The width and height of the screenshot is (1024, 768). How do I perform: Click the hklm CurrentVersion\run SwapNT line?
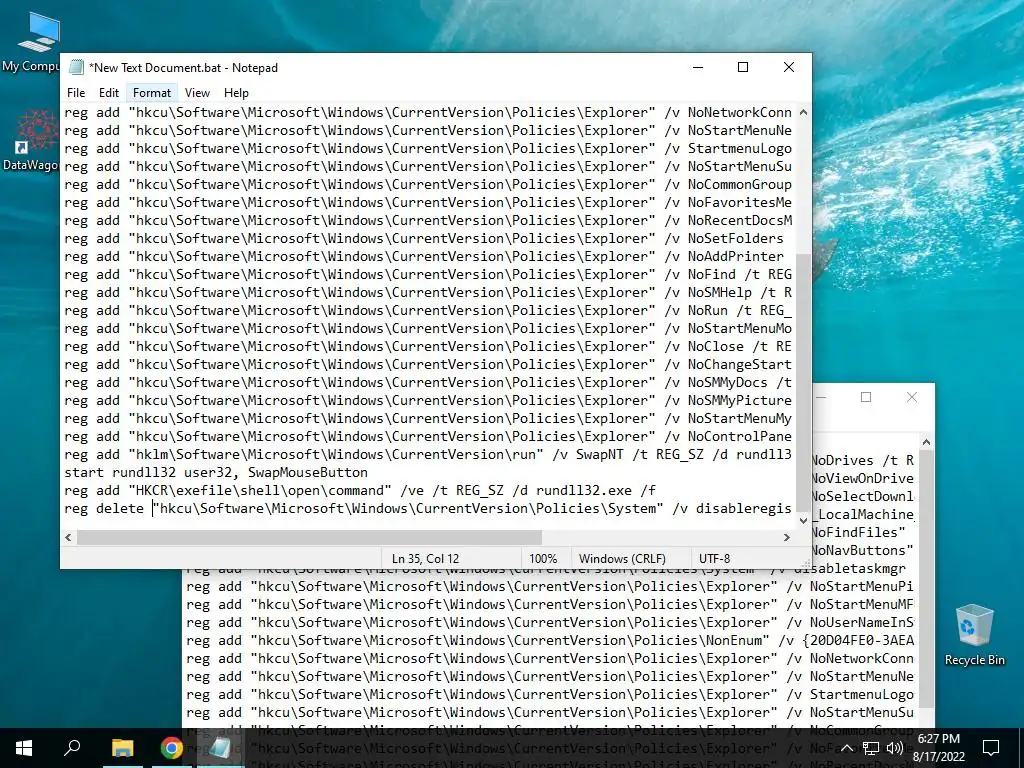(428, 455)
